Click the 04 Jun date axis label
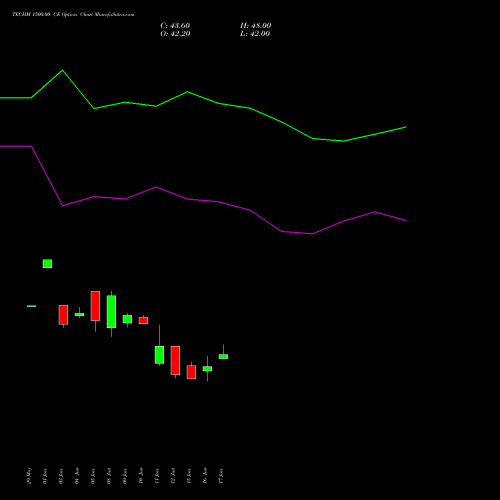This screenshot has width=500, height=500. tap(77, 476)
